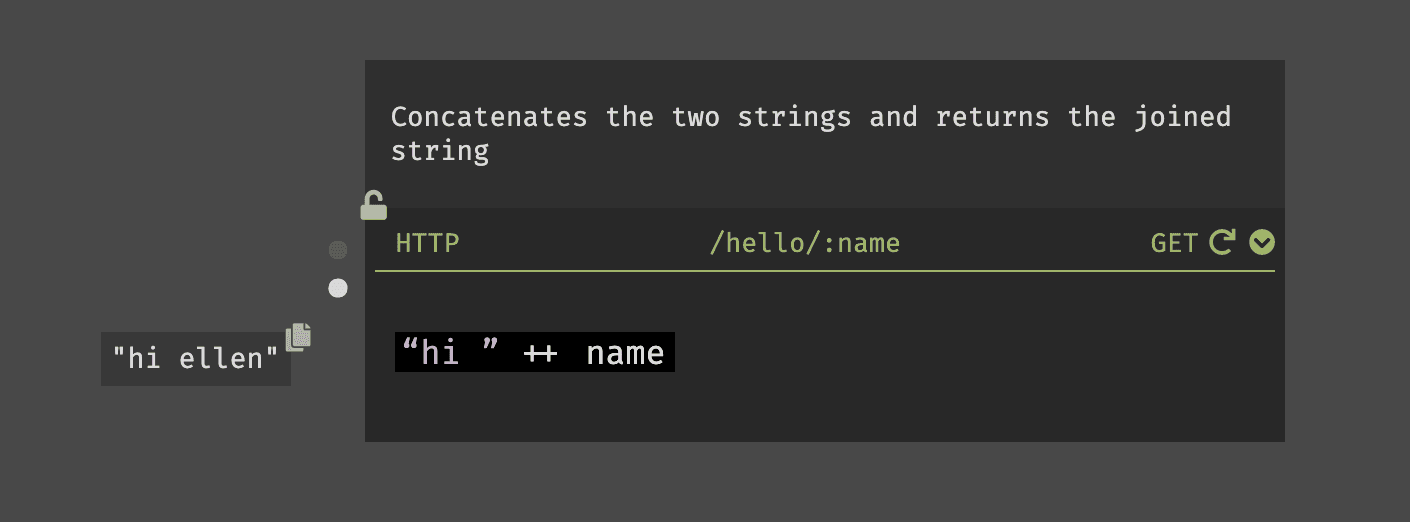Screen dimensions: 1410x522
Task: Click the GET method label
Action: (x=1174, y=243)
